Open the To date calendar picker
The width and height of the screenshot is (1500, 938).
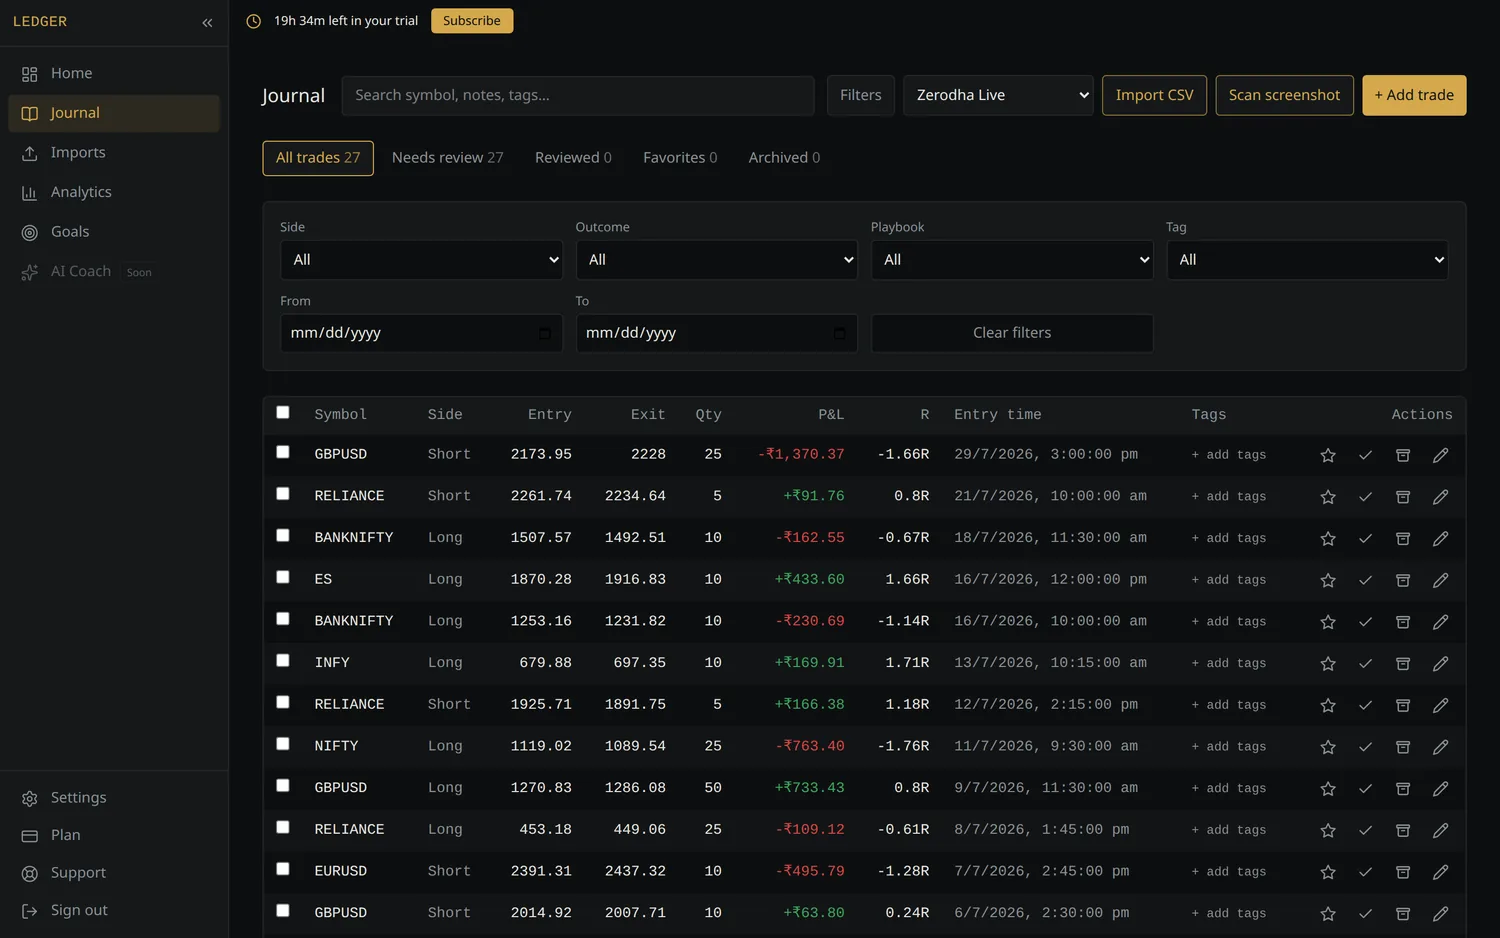click(x=839, y=334)
